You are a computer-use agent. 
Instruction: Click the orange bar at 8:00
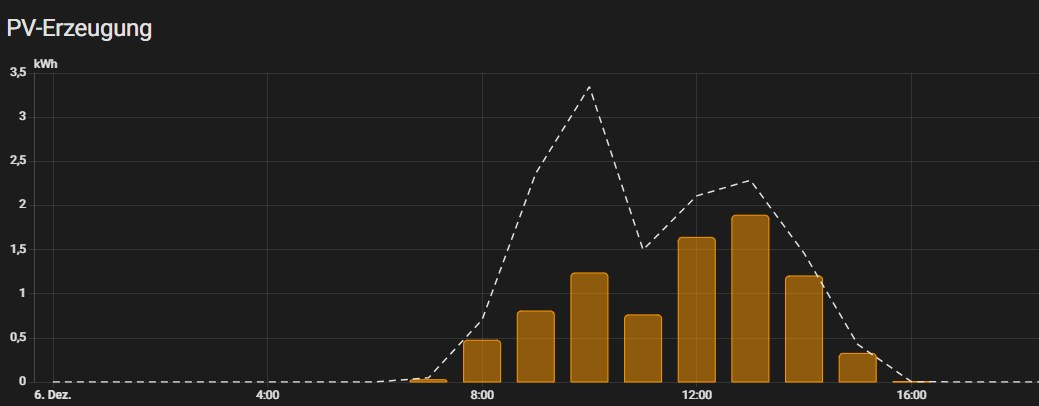pos(482,361)
